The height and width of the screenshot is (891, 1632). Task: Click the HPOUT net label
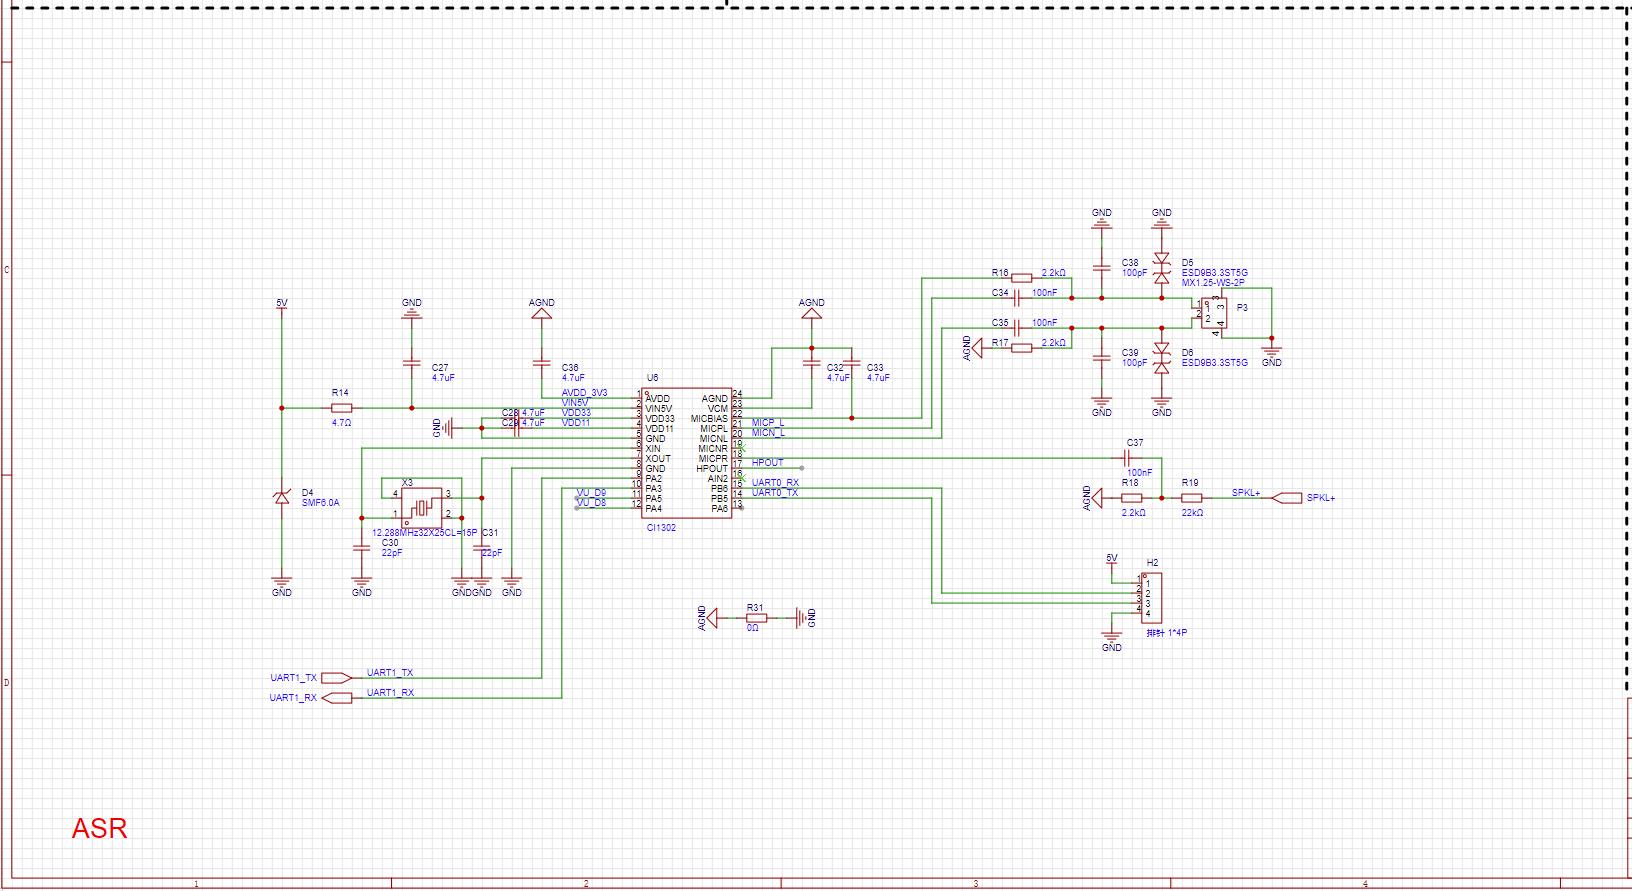[767, 463]
